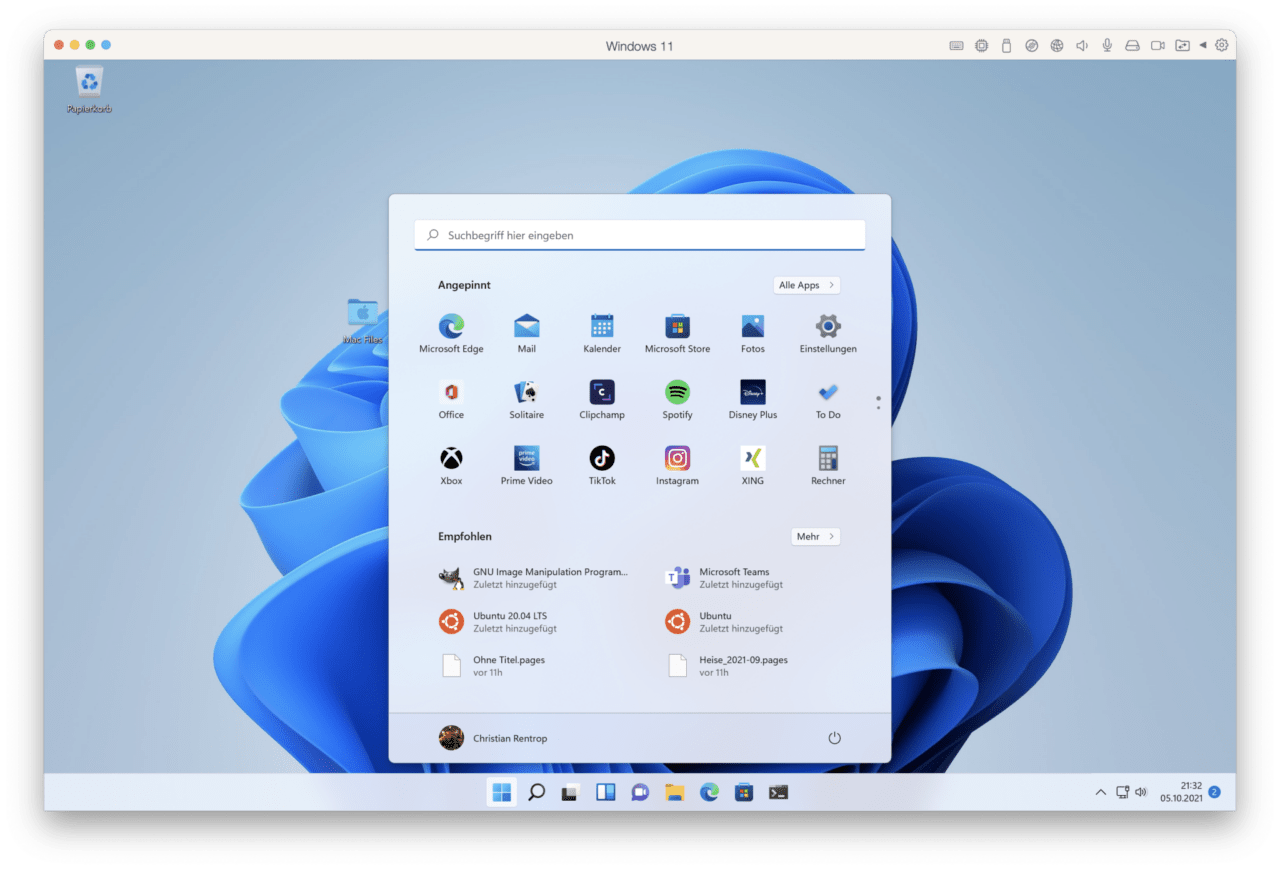Open Parallels shared folders icon
Screen dimensions: 1280x869
coord(1183,45)
